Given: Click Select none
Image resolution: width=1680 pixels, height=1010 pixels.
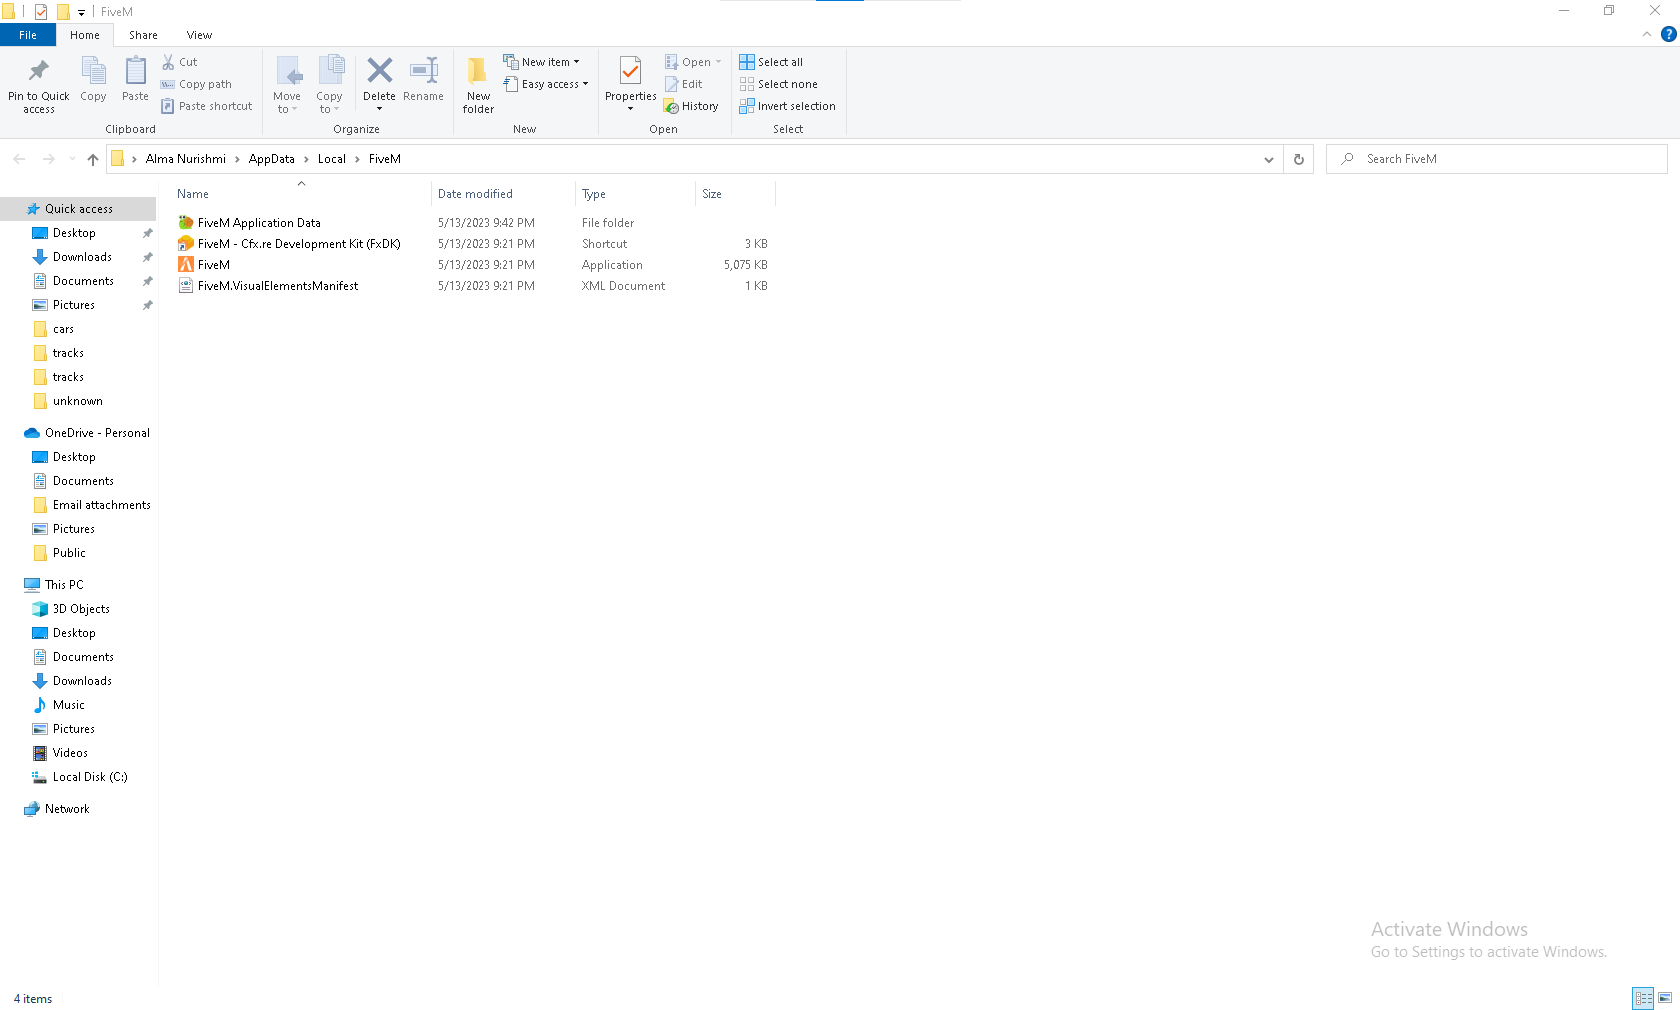Looking at the screenshot, I should [x=778, y=84].
